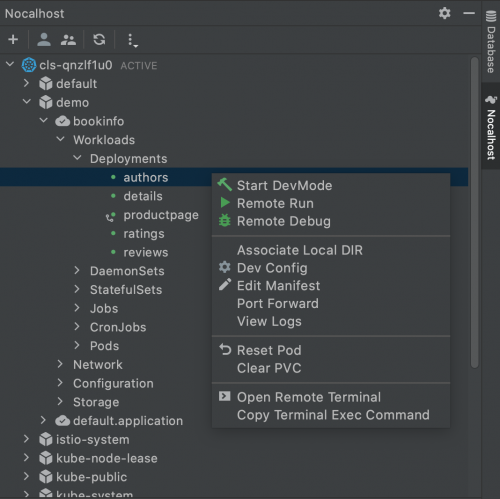Viewport: 500px width, 499px height.
Task: Expand the StatefulSets node
Action: [77, 289]
